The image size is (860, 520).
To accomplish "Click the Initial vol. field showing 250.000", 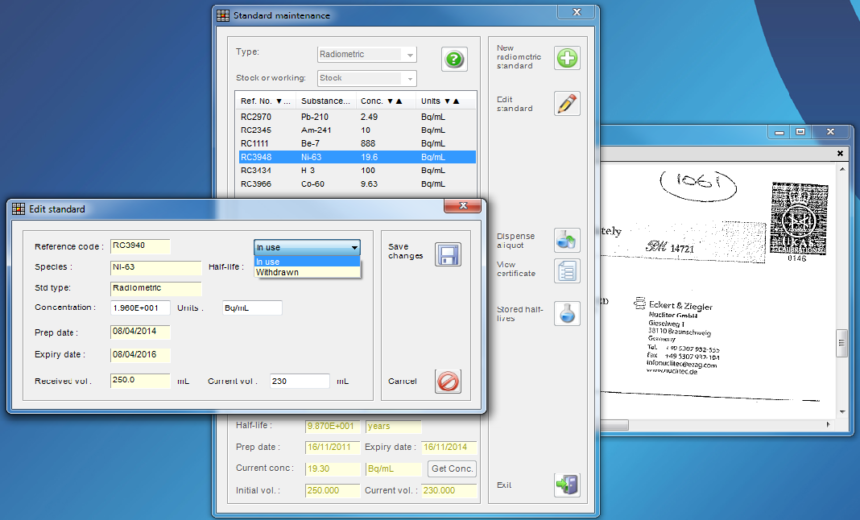I will click(x=332, y=490).
